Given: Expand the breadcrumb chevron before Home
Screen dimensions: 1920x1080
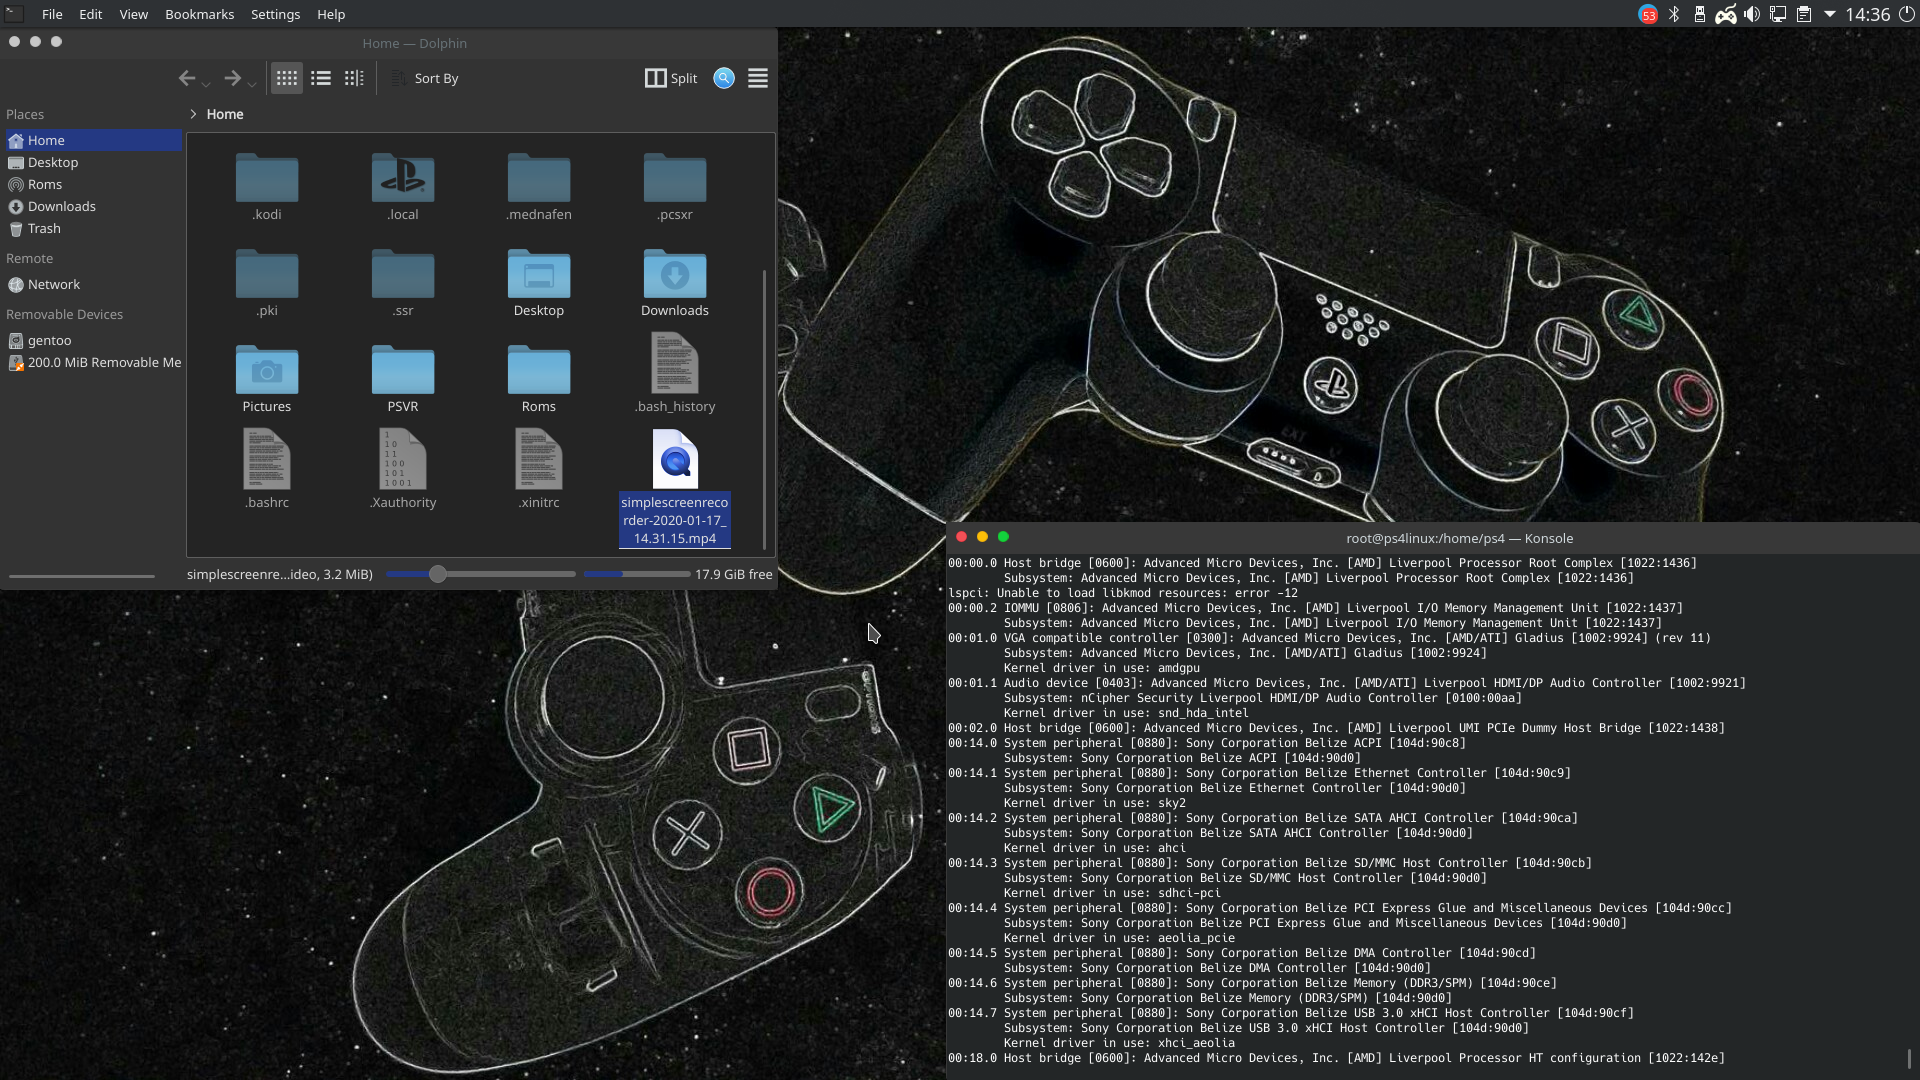Looking at the screenshot, I should pyautogui.click(x=193, y=114).
